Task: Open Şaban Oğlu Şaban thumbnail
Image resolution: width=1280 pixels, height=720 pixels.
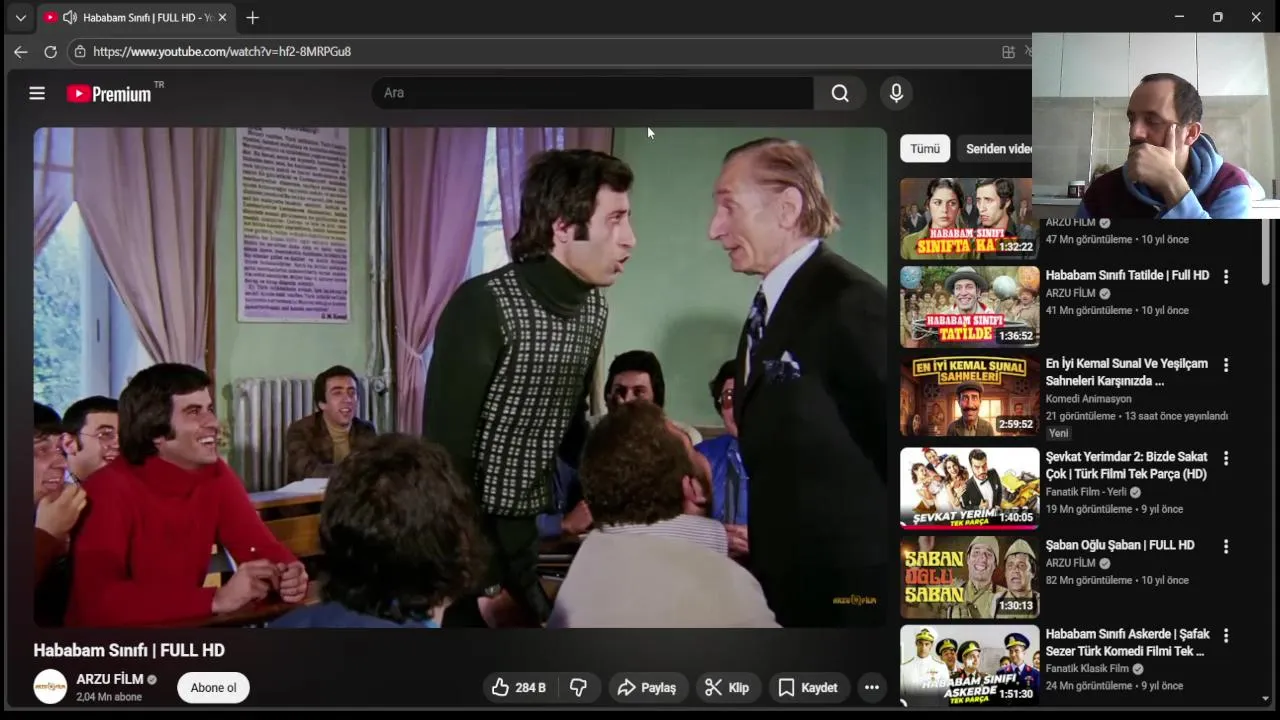Action: 969,577
